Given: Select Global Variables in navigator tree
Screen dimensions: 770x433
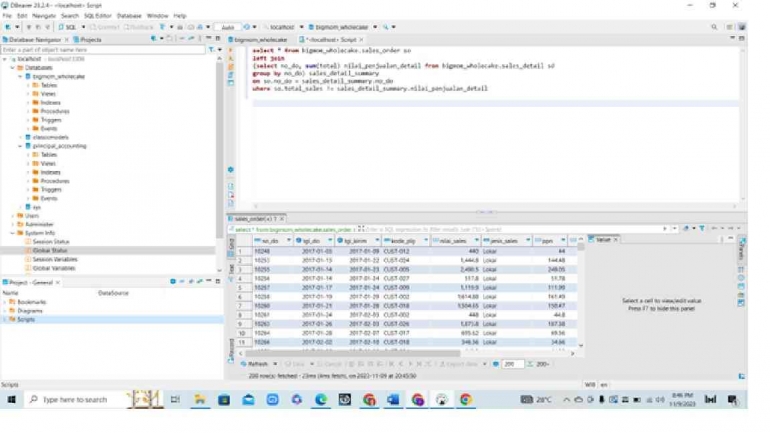Looking at the screenshot, I should coord(50,268).
